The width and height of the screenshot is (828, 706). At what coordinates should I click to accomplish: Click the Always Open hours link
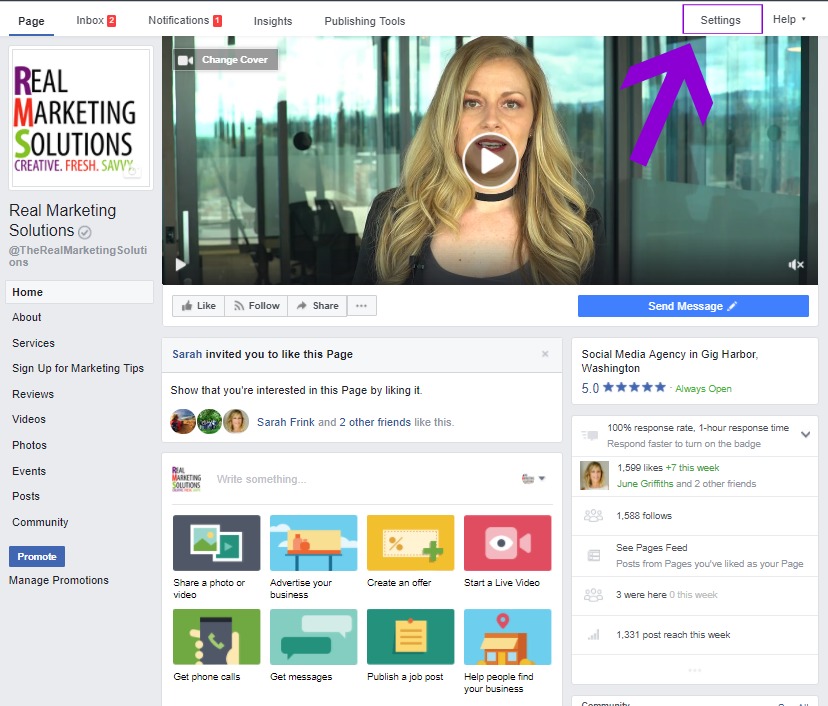703,389
